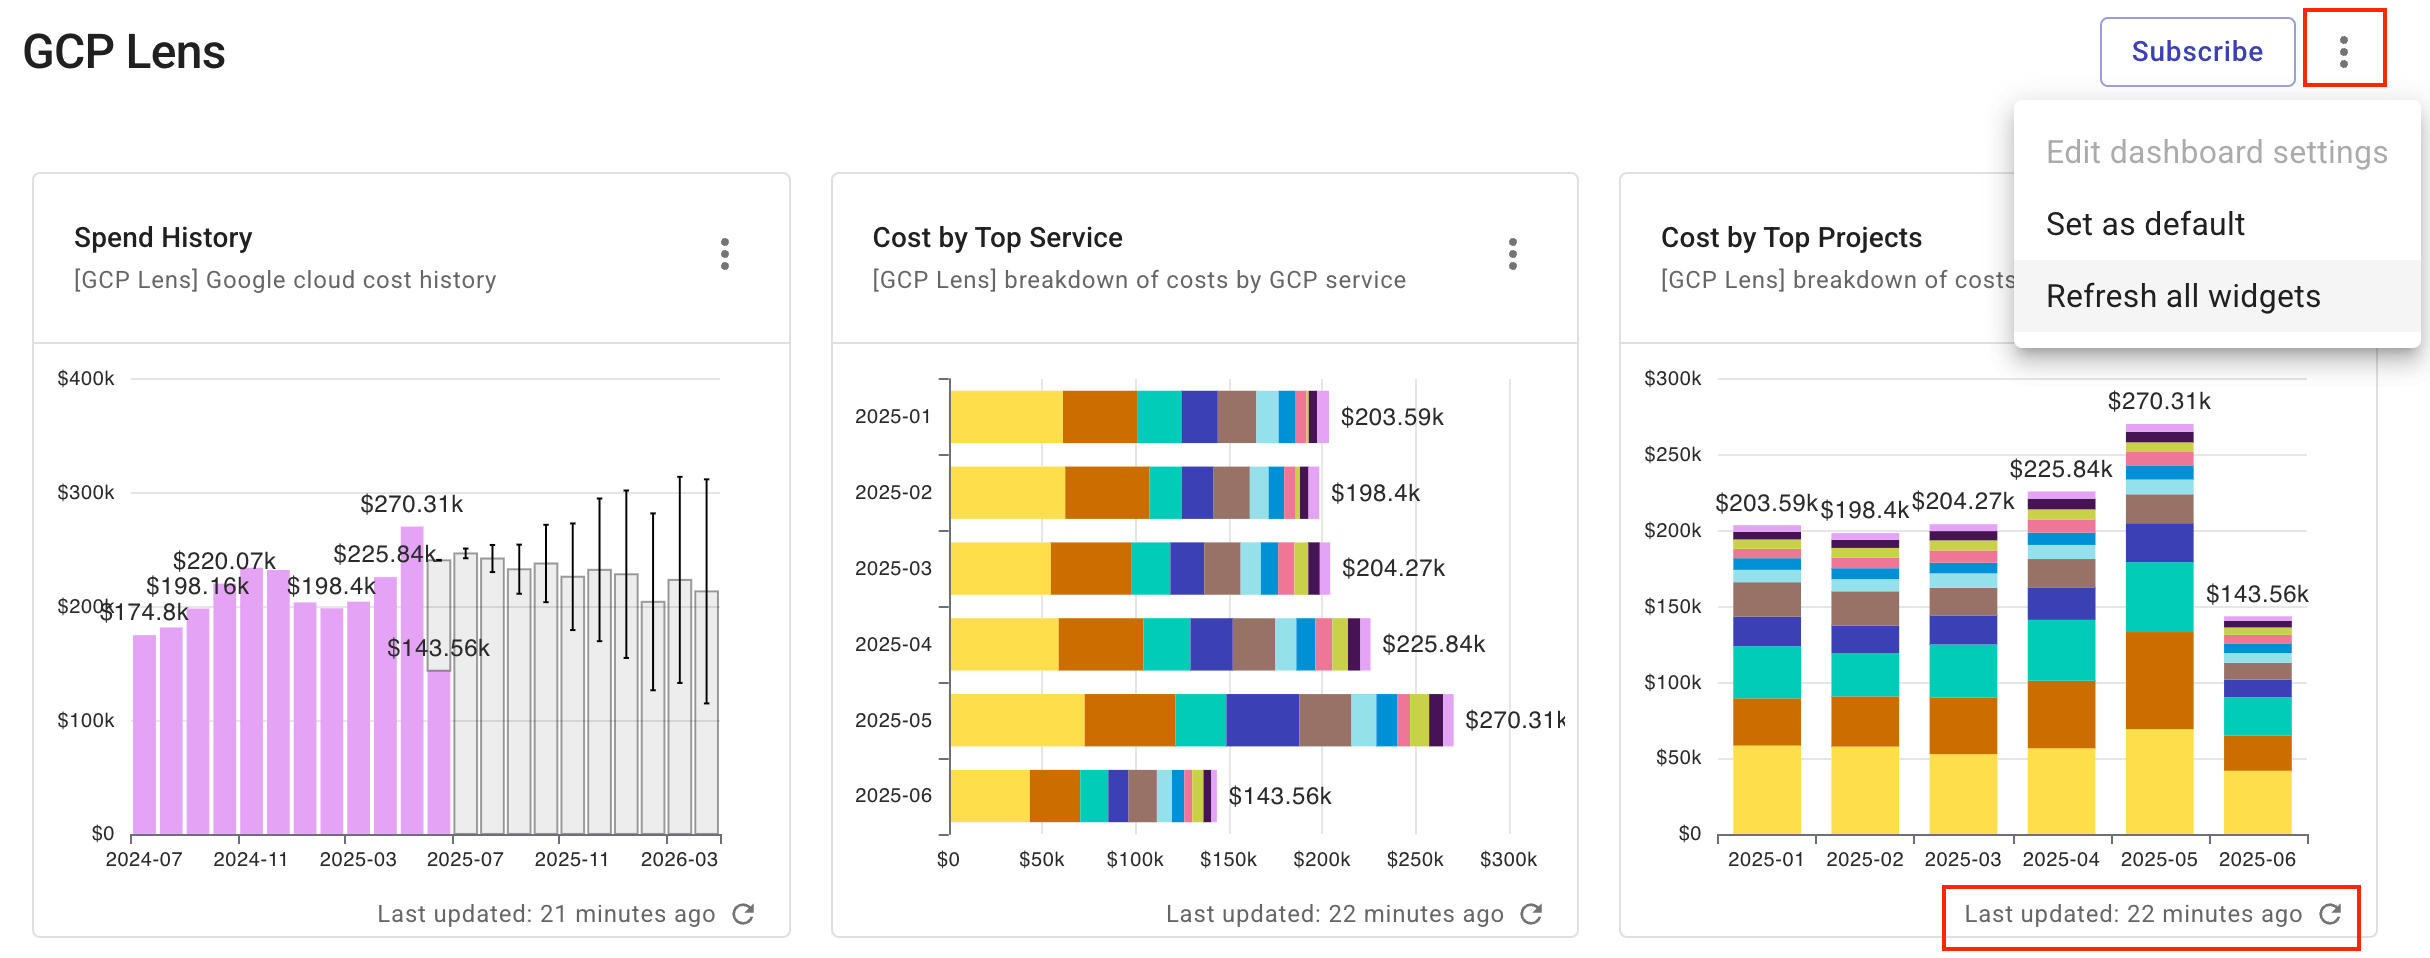Choose Set as default from menu

tap(2217, 224)
